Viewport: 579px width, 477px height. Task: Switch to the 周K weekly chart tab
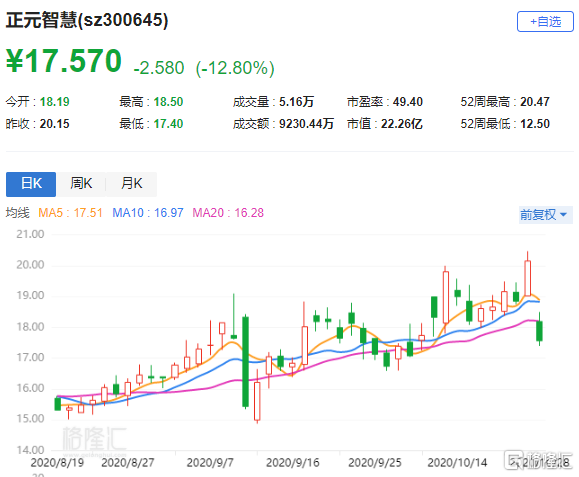click(81, 184)
